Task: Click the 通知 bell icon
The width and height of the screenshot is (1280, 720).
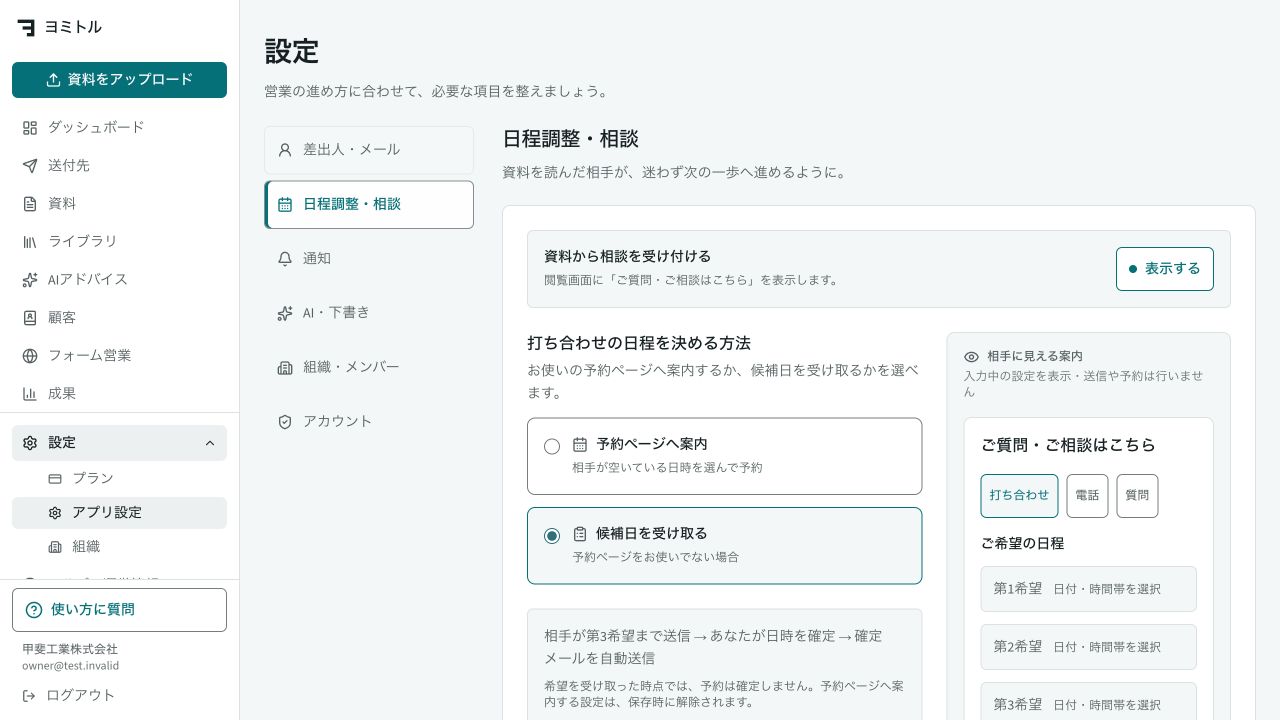Action: tap(285, 259)
